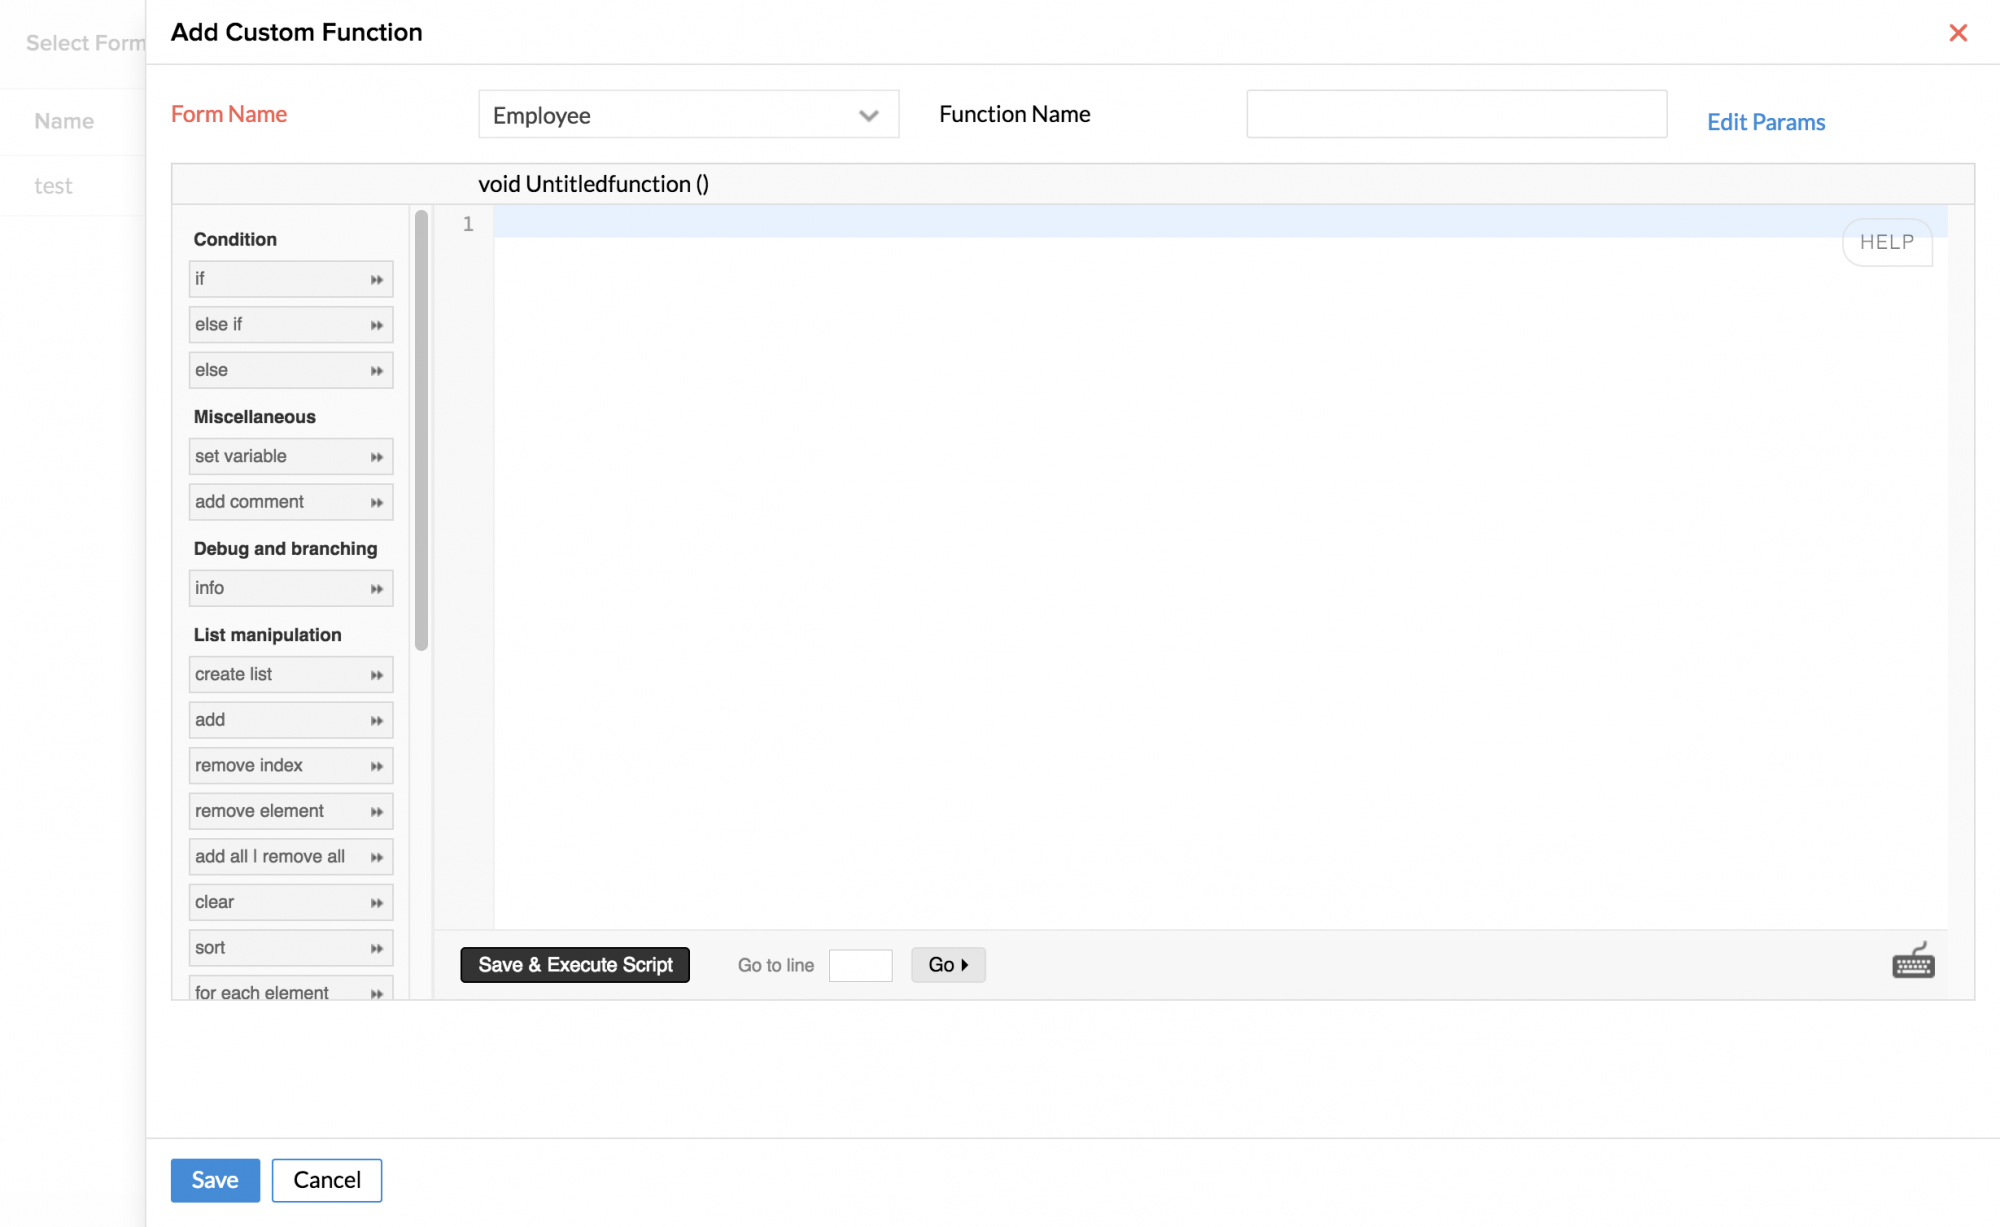This screenshot has width=2000, height=1227.
Task: Click the Go button
Action: tap(947, 965)
